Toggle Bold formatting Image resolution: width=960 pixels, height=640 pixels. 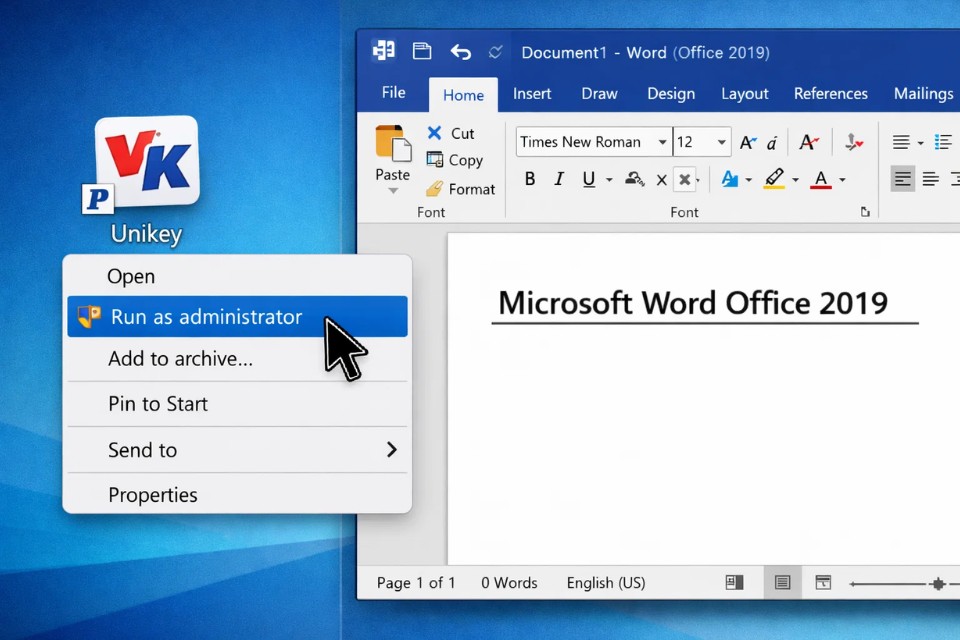pyautogui.click(x=530, y=179)
